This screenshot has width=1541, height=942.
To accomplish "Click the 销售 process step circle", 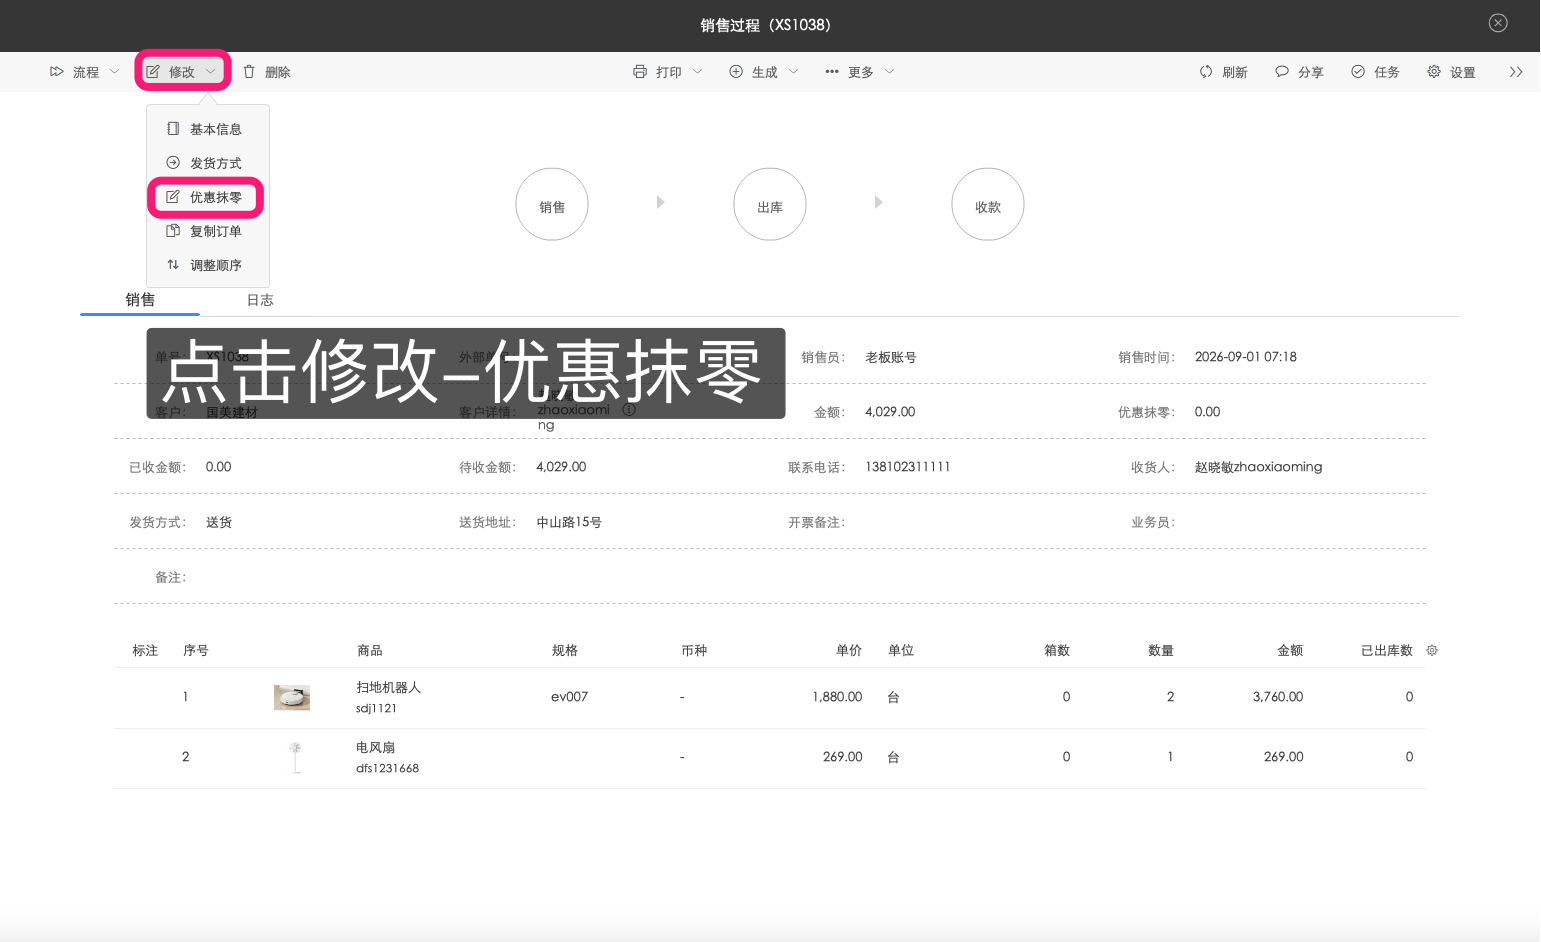I will (x=552, y=205).
